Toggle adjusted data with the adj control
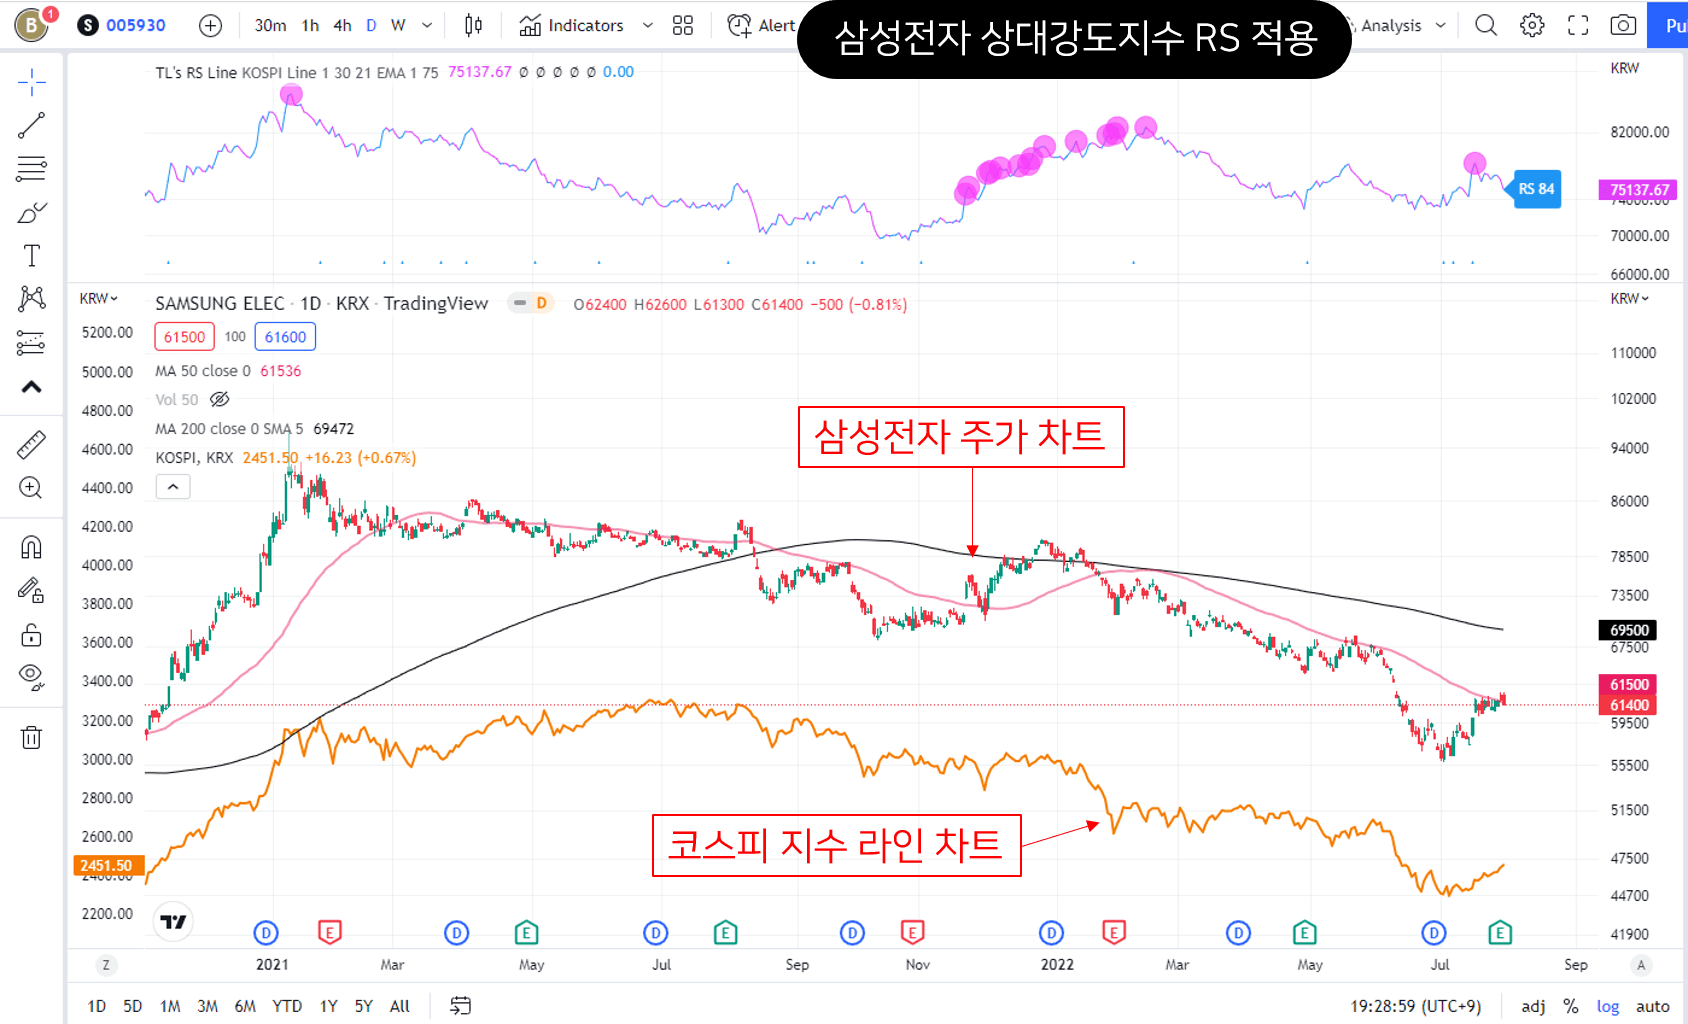The image size is (1688, 1024). 1532,1006
